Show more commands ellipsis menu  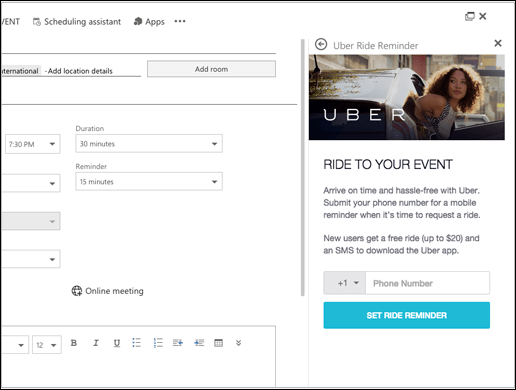pyautogui.click(x=180, y=21)
